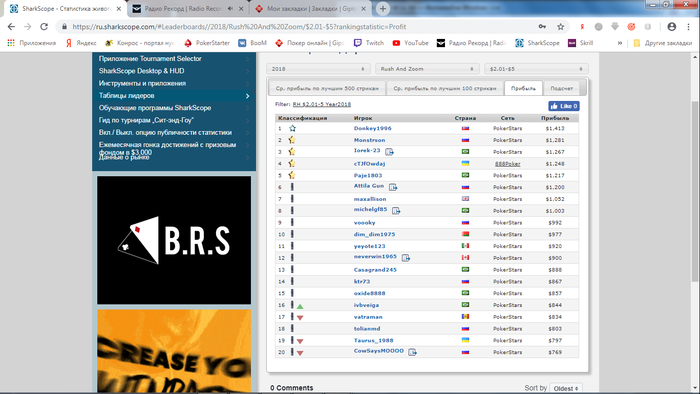Open PokerStarter bookmark
The image size is (700, 394).
click(x=207, y=43)
